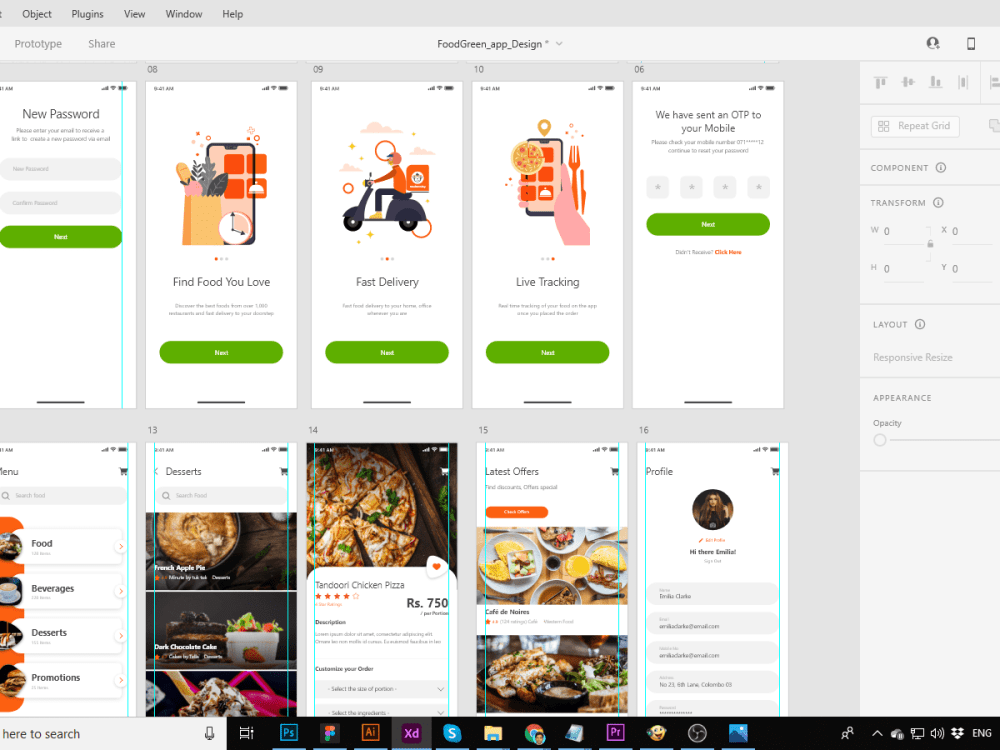This screenshot has width=1000, height=750.
Task: Click the Y position value field
Action: [971, 269]
